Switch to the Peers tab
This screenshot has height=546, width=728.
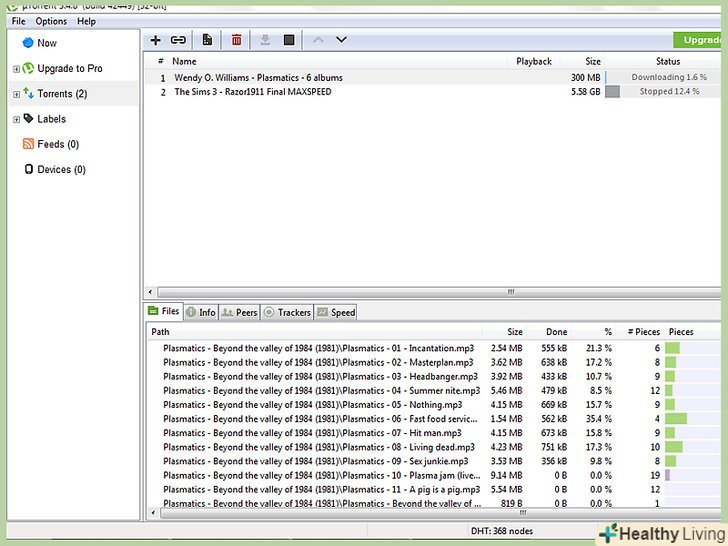click(x=239, y=312)
